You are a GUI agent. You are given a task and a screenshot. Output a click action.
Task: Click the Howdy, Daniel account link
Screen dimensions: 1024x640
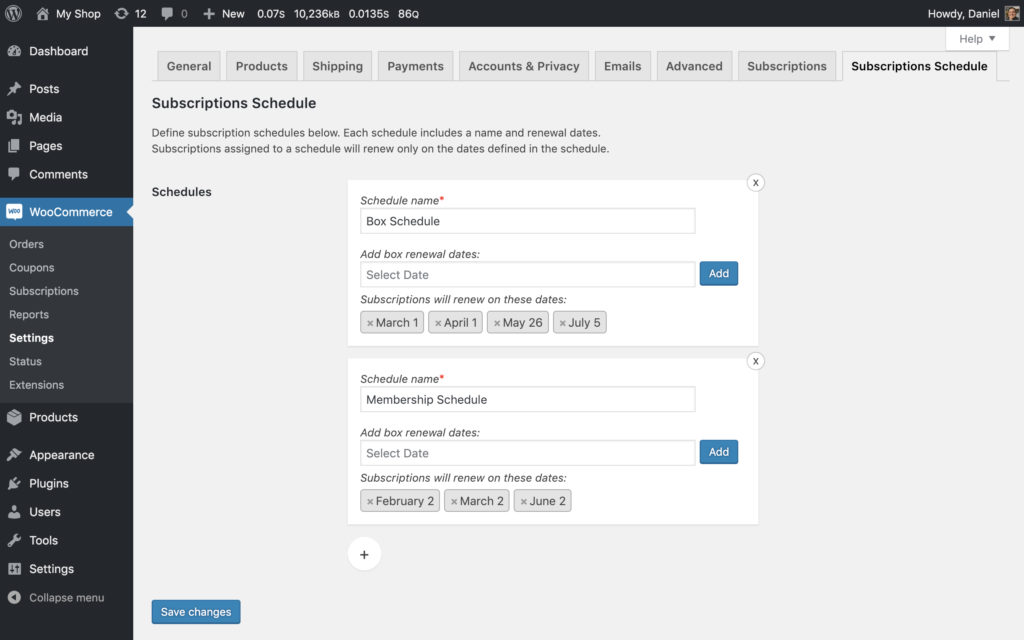coord(963,14)
